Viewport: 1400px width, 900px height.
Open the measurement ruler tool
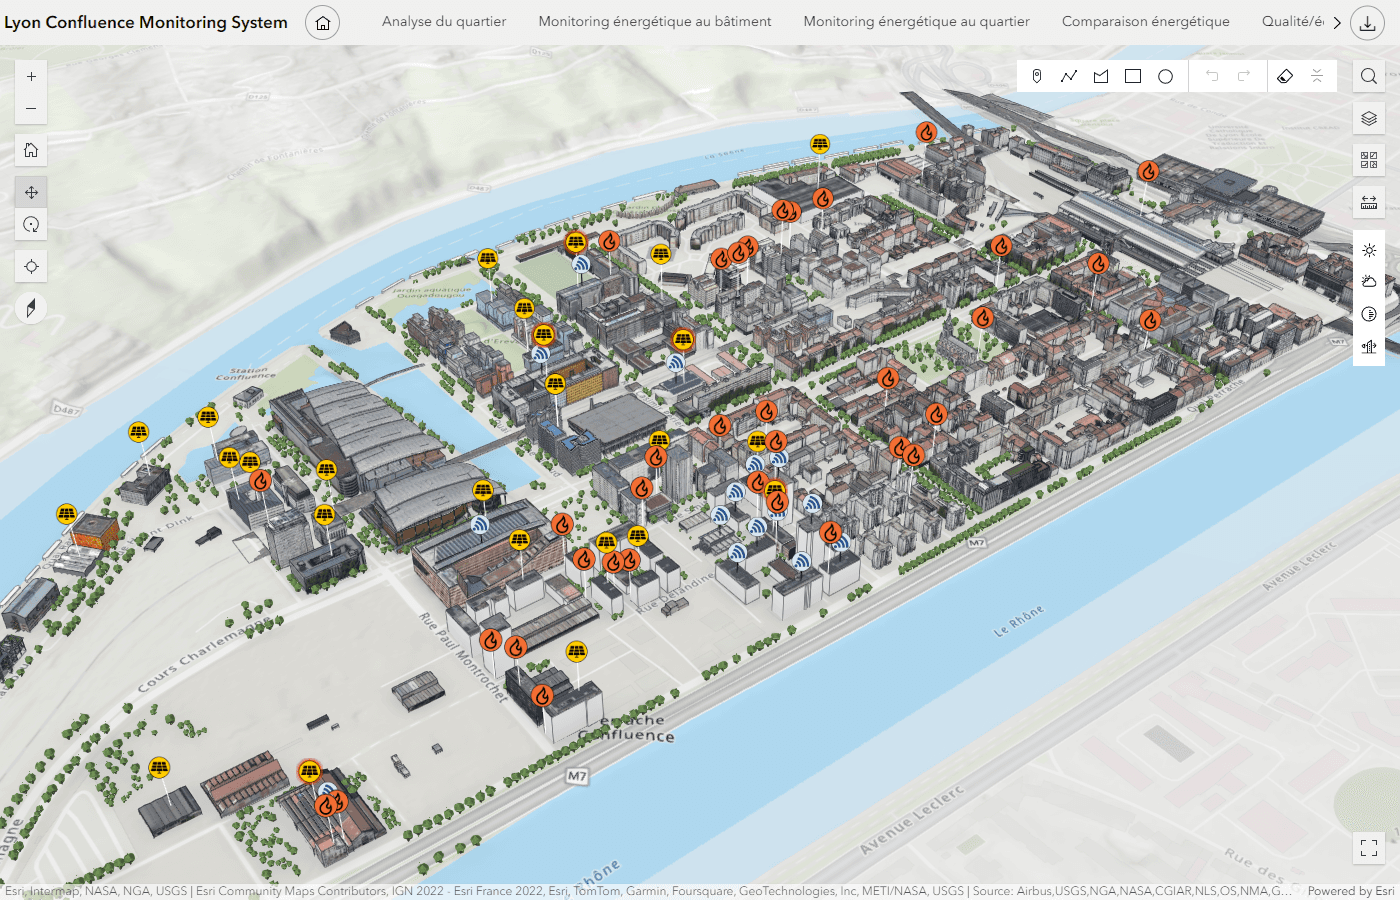click(1369, 202)
